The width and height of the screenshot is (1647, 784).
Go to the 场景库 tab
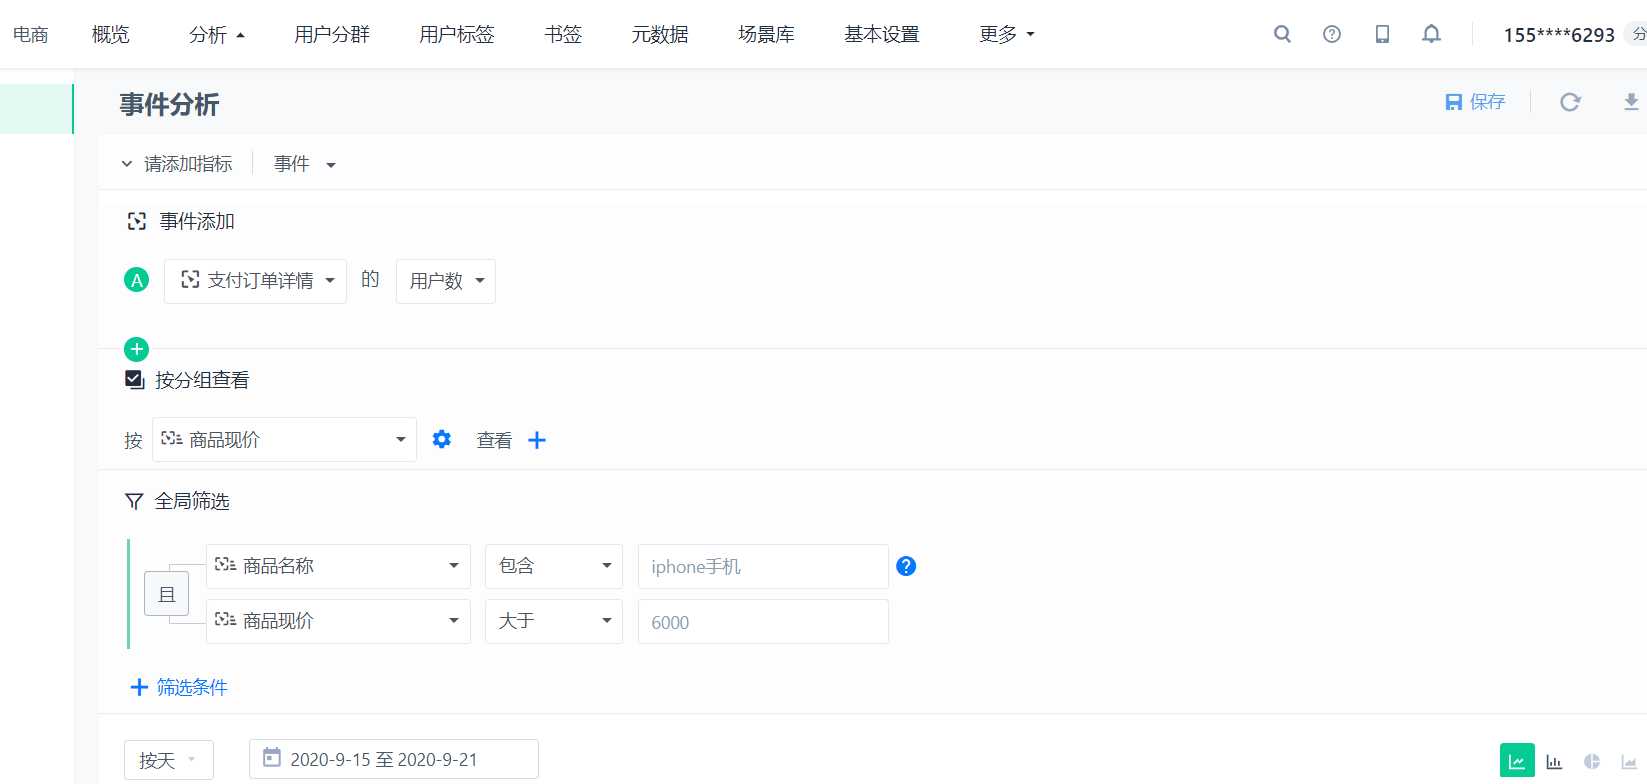click(766, 34)
